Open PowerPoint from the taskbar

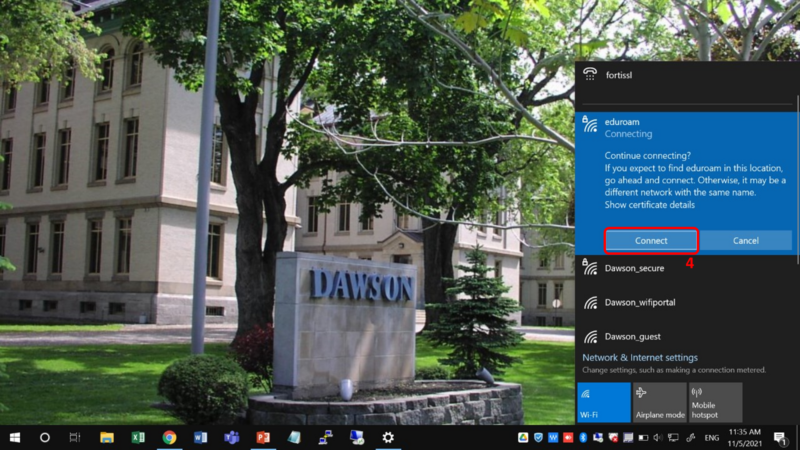(263, 437)
